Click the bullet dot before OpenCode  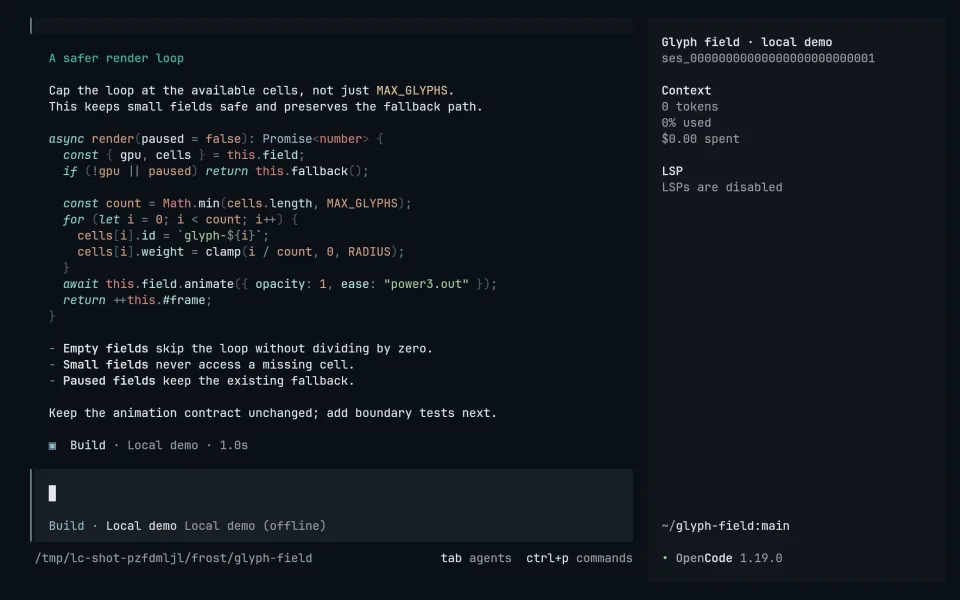(665, 558)
